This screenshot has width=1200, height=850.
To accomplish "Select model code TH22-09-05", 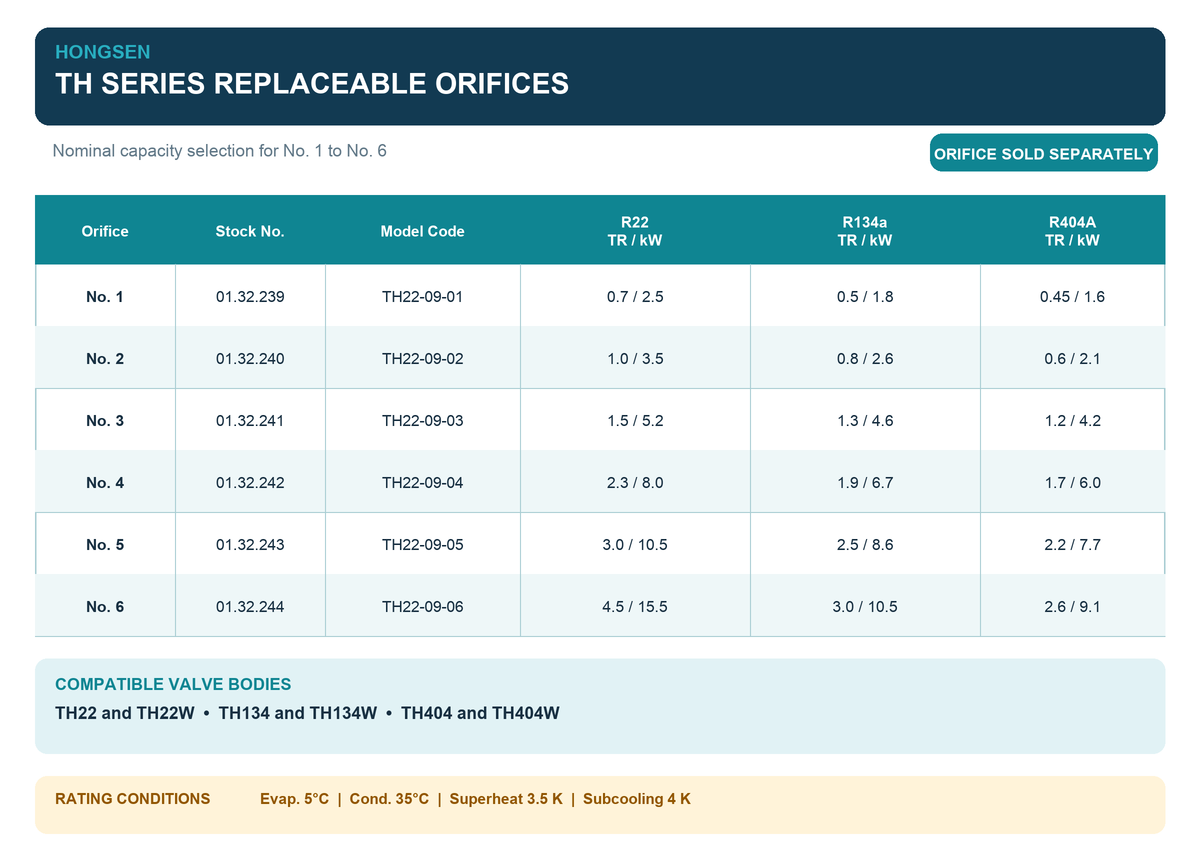I will point(422,545).
